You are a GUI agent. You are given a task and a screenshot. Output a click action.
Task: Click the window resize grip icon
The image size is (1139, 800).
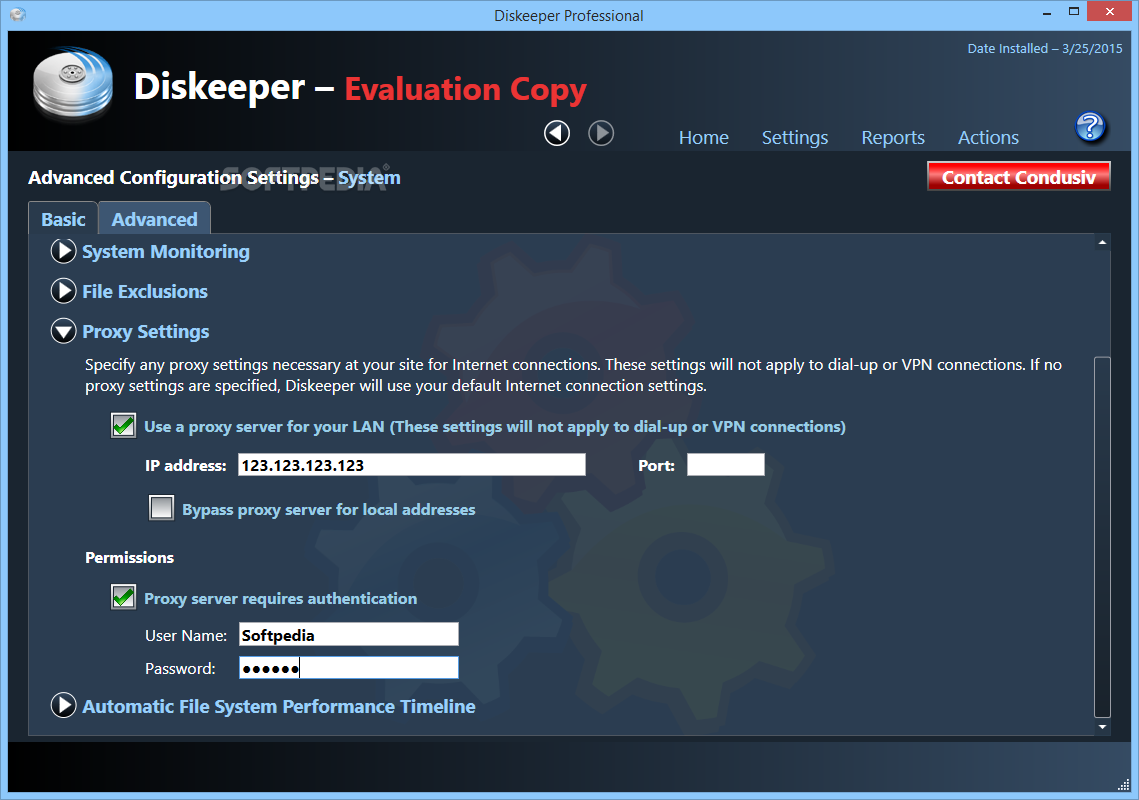click(1123, 784)
